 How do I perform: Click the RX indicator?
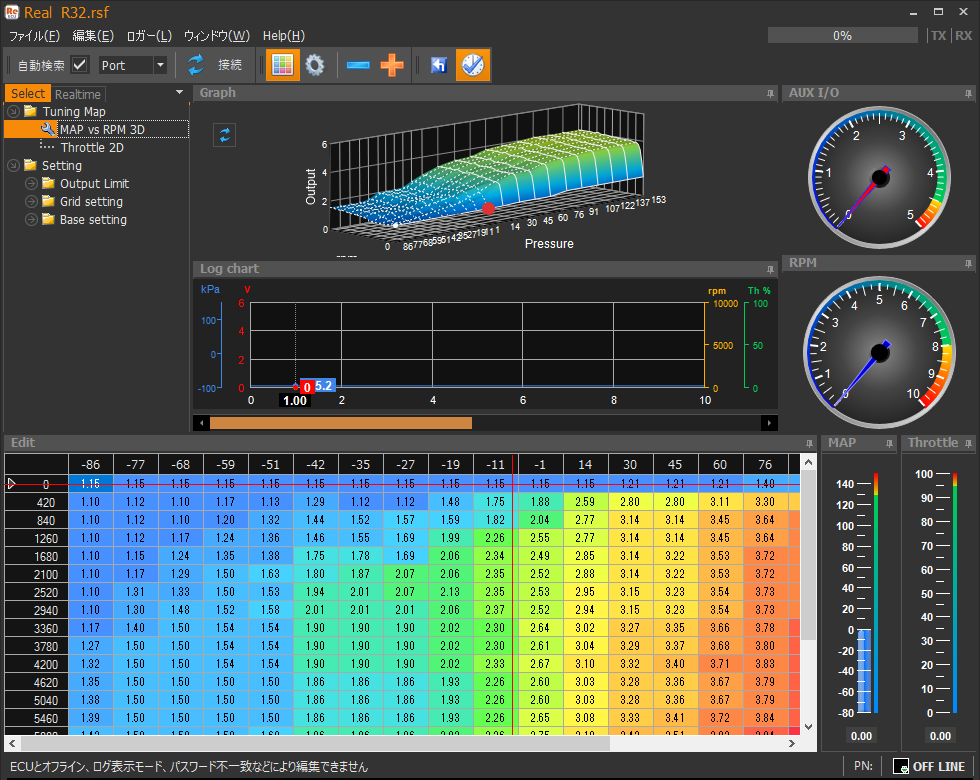(964, 36)
